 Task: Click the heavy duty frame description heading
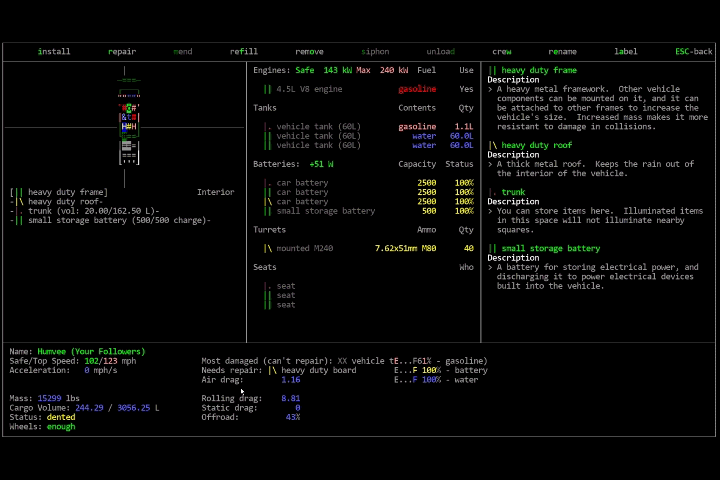[539, 70]
